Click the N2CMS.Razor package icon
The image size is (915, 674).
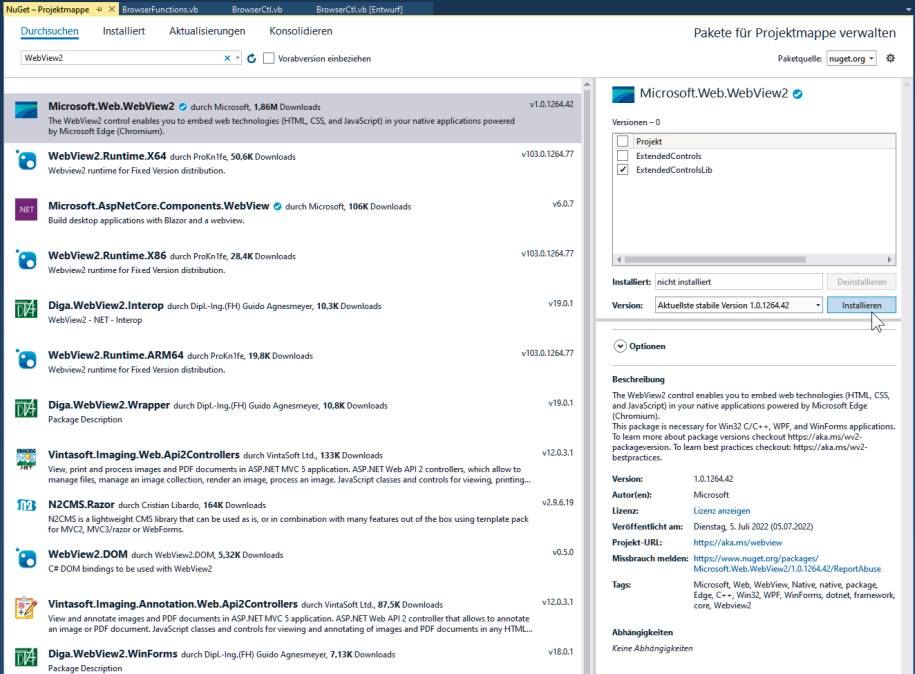click(26, 505)
